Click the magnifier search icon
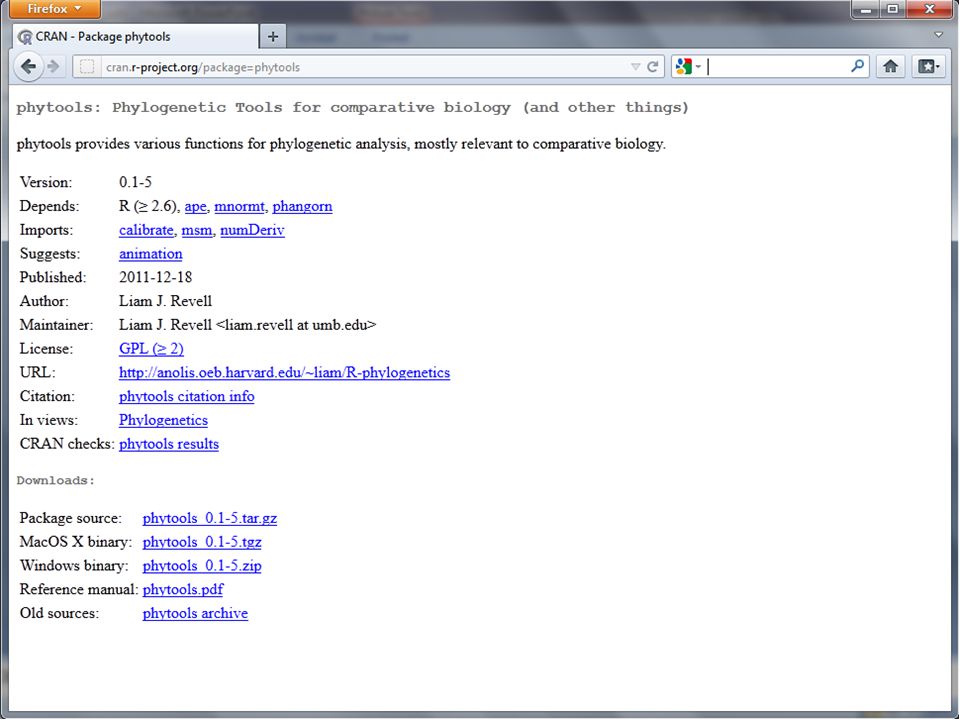Viewport: 960px width, 720px height. pyautogui.click(x=858, y=65)
